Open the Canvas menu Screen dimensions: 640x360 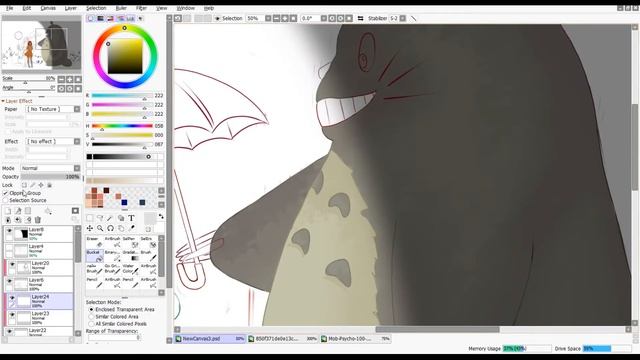(48, 8)
